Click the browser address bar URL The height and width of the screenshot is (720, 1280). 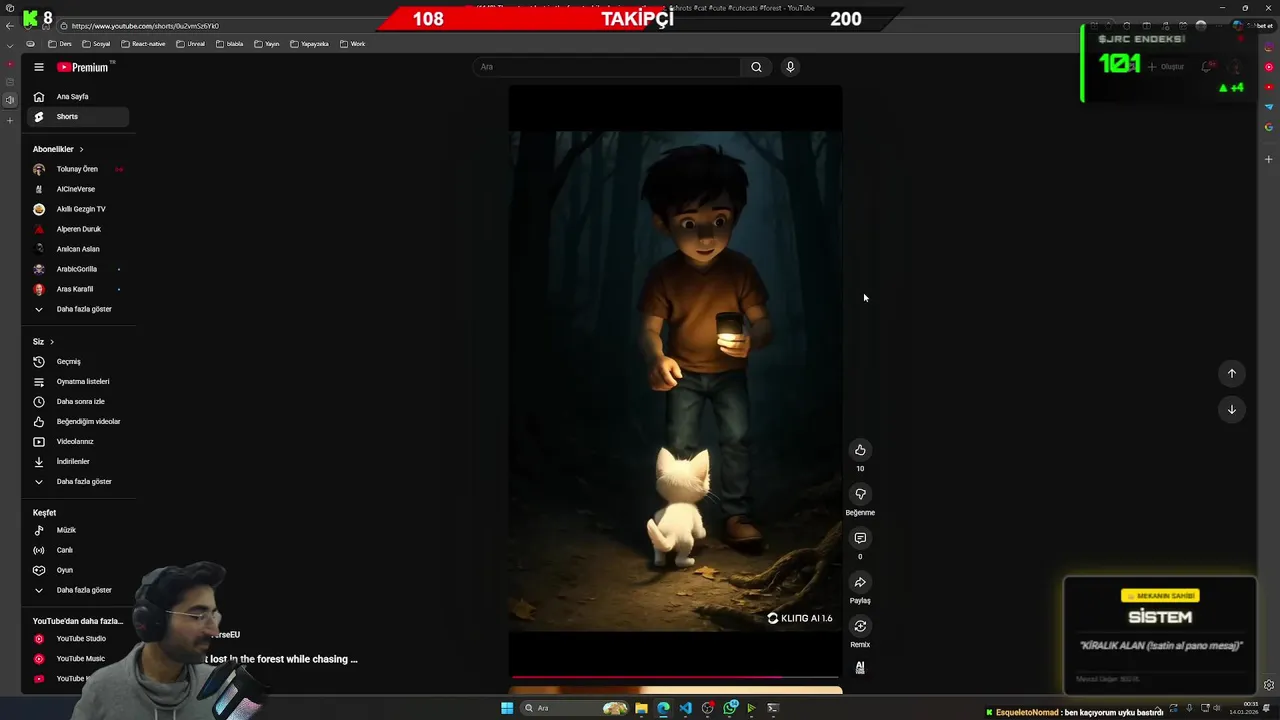[145, 26]
